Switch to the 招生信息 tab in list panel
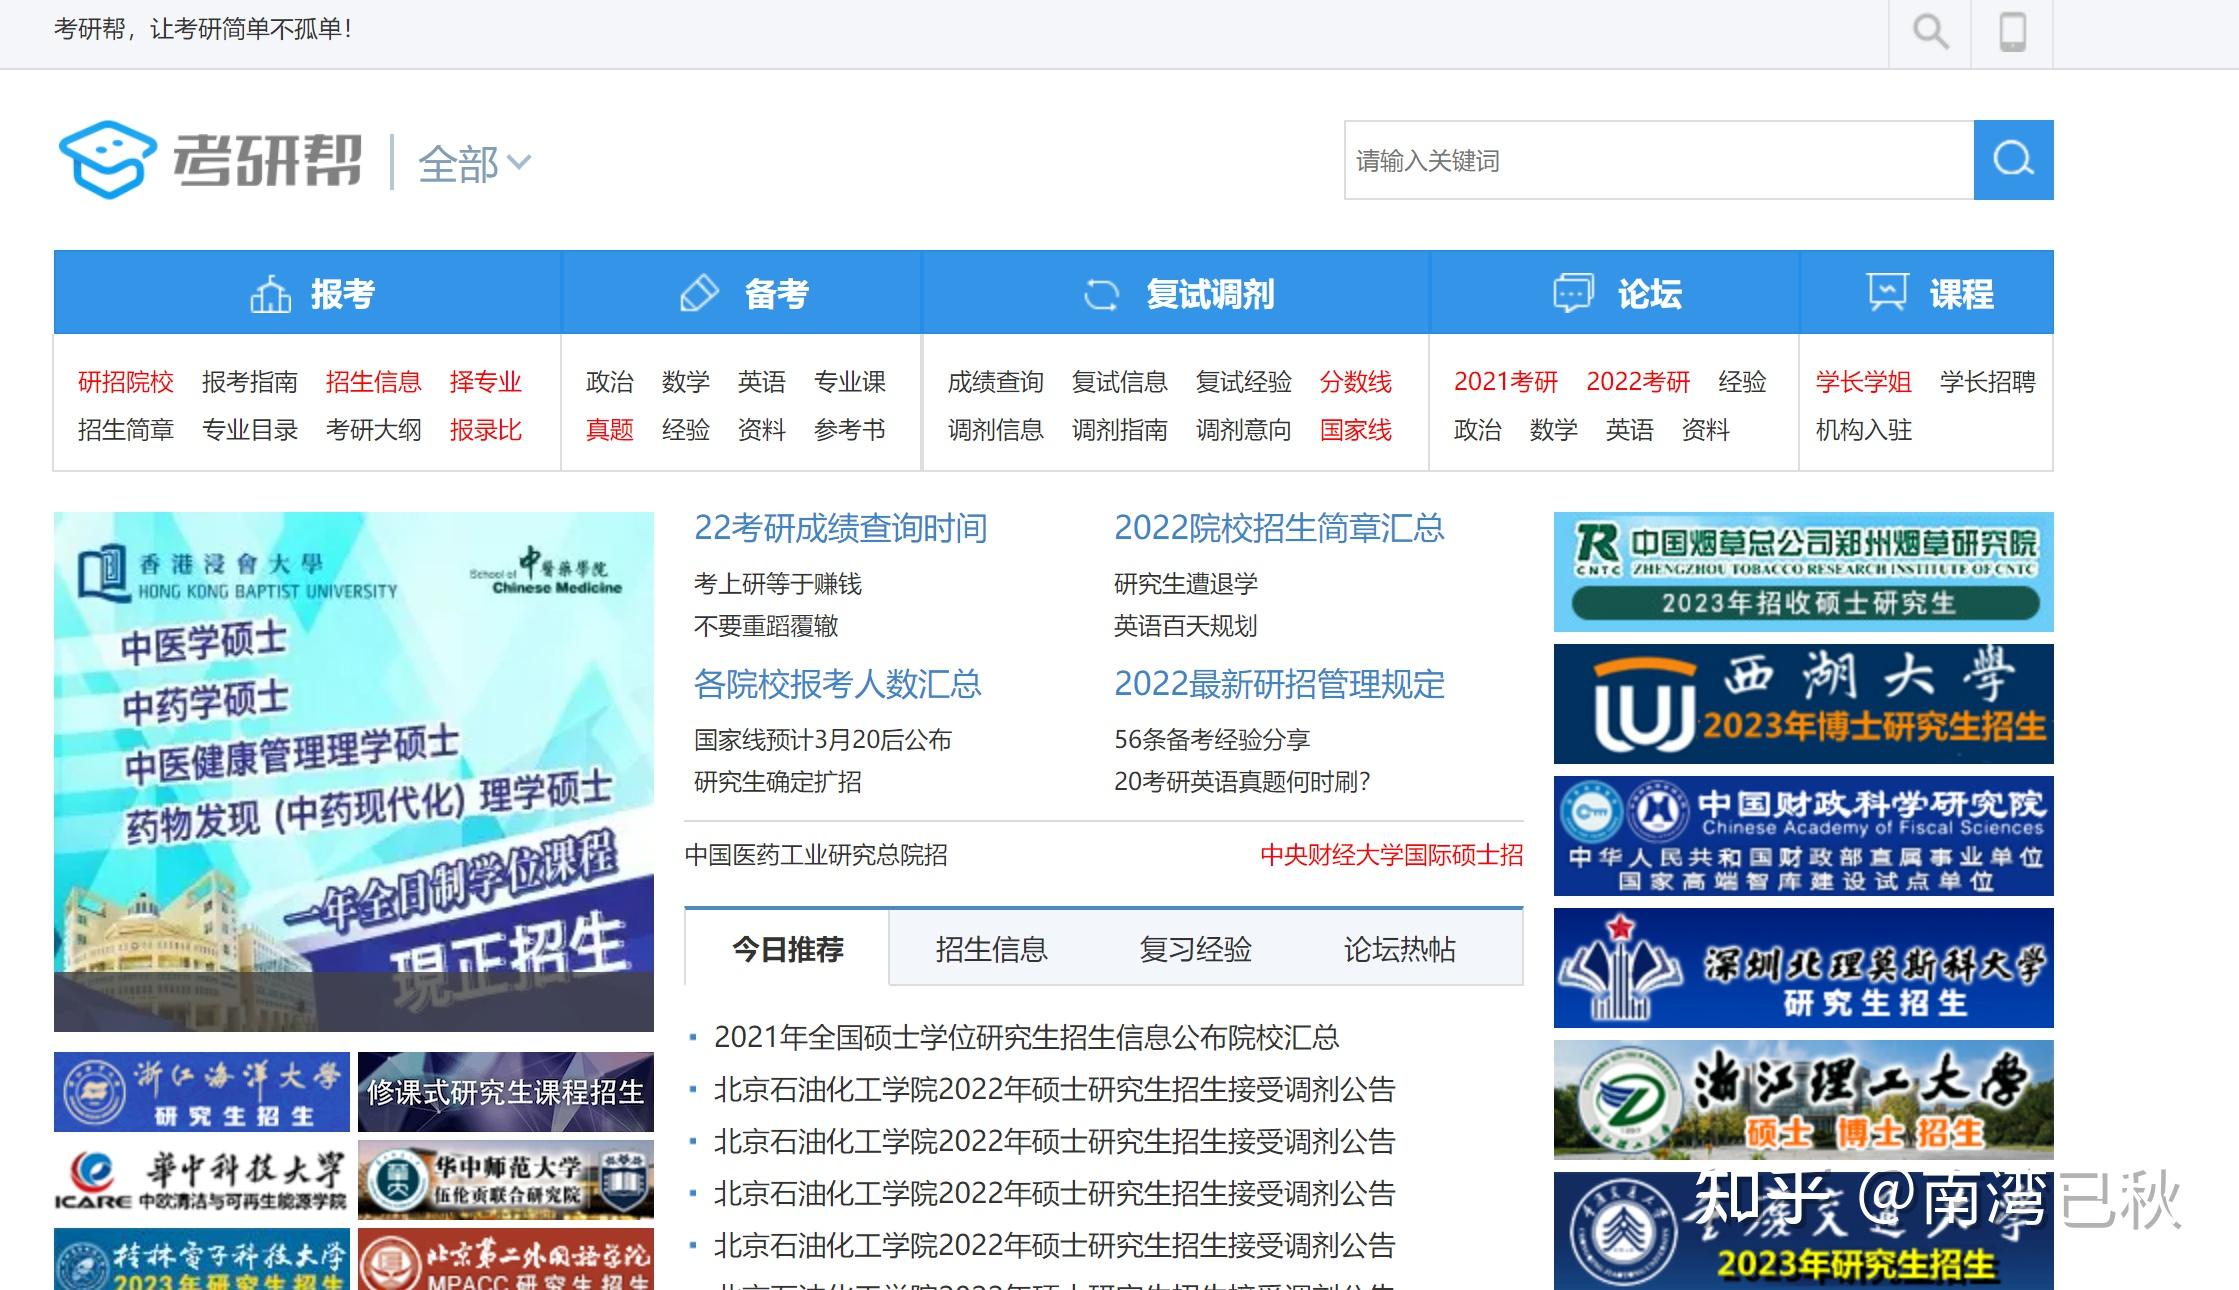The height and width of the screenshot is (1290, 2239). (x=991, y=948)
